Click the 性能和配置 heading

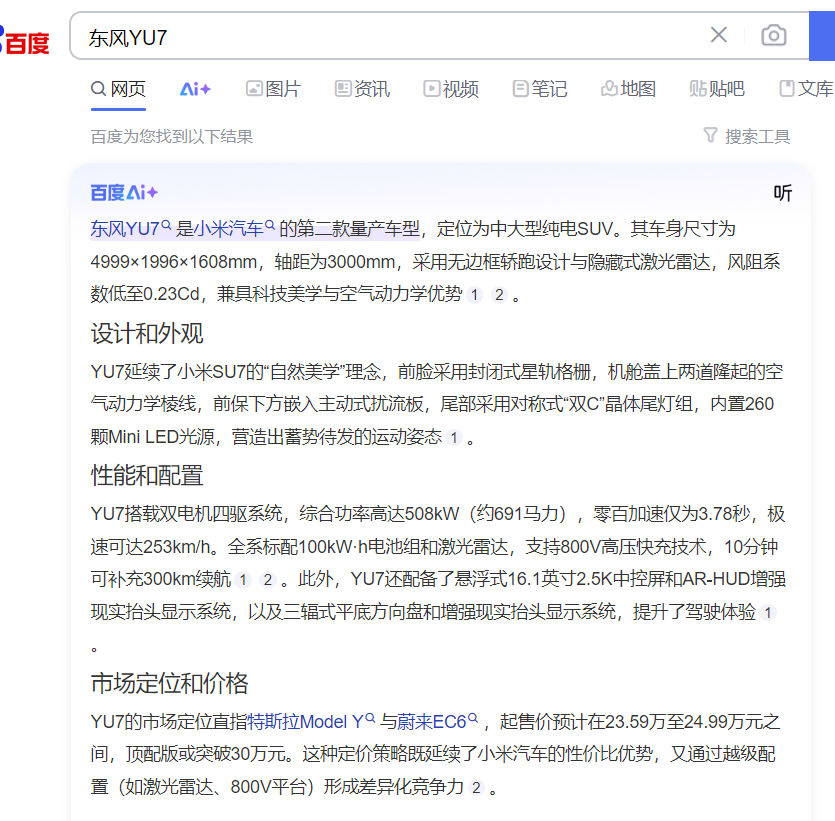click(146, 475)
